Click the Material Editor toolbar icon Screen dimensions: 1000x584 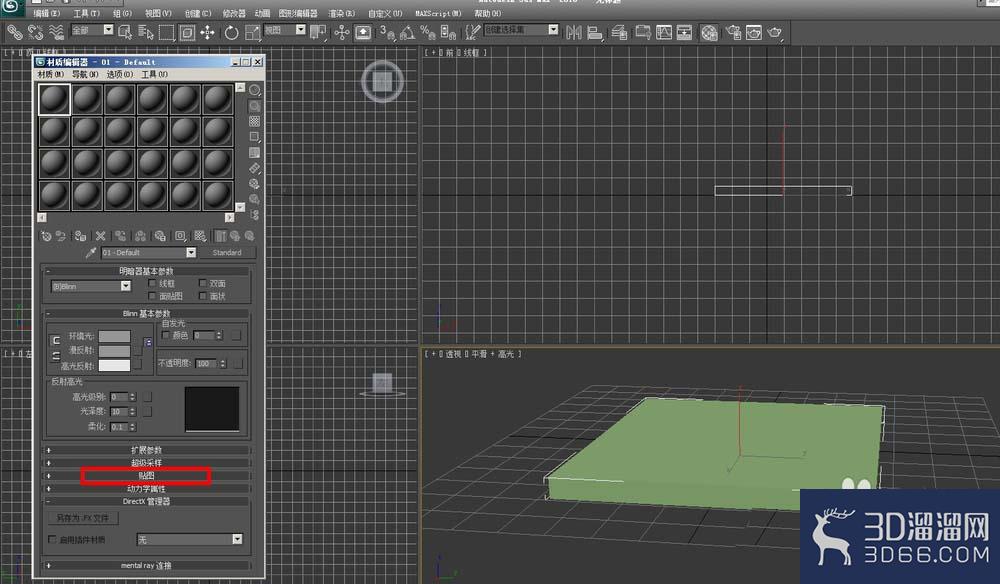(x=709, y=33)
